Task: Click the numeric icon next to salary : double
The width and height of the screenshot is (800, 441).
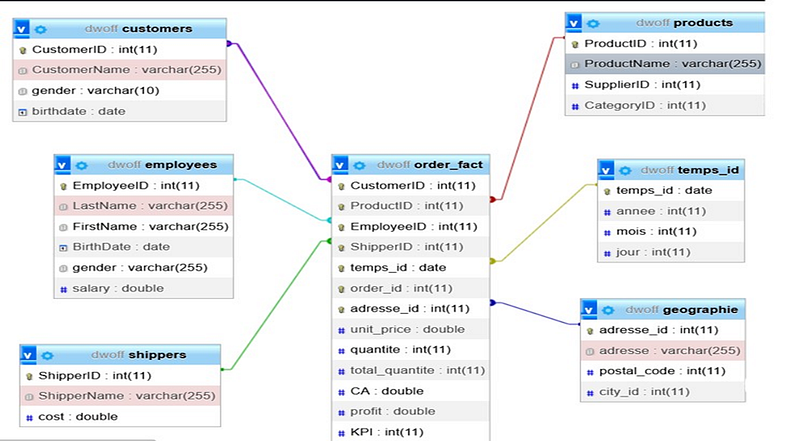Action: point(62,288)
